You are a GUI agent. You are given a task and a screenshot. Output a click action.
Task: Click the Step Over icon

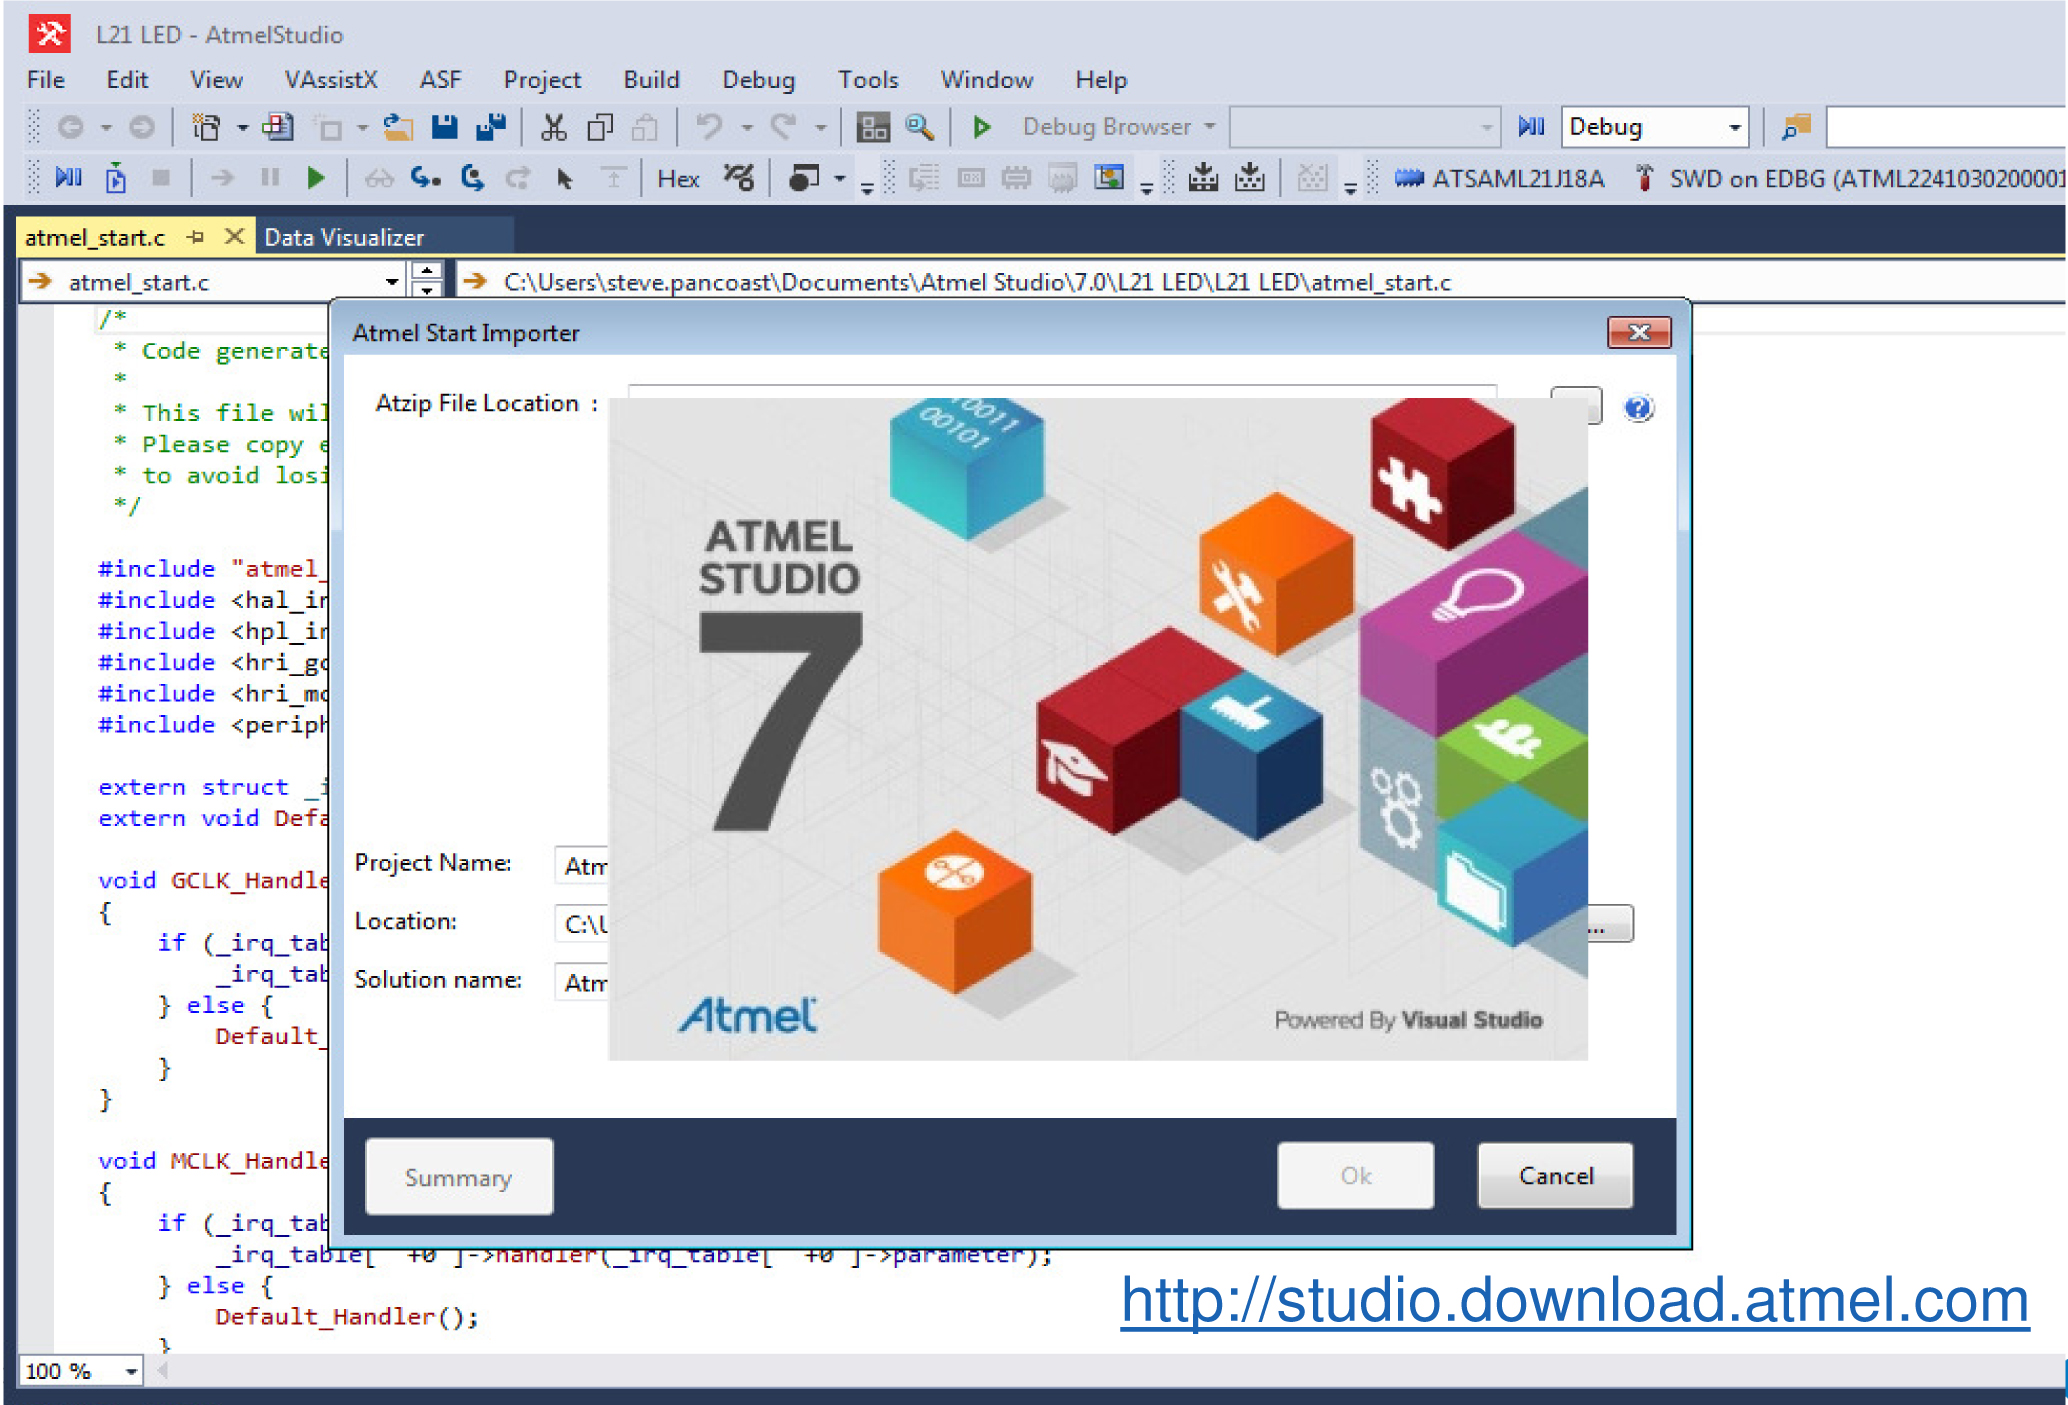[x=473, y=178]
